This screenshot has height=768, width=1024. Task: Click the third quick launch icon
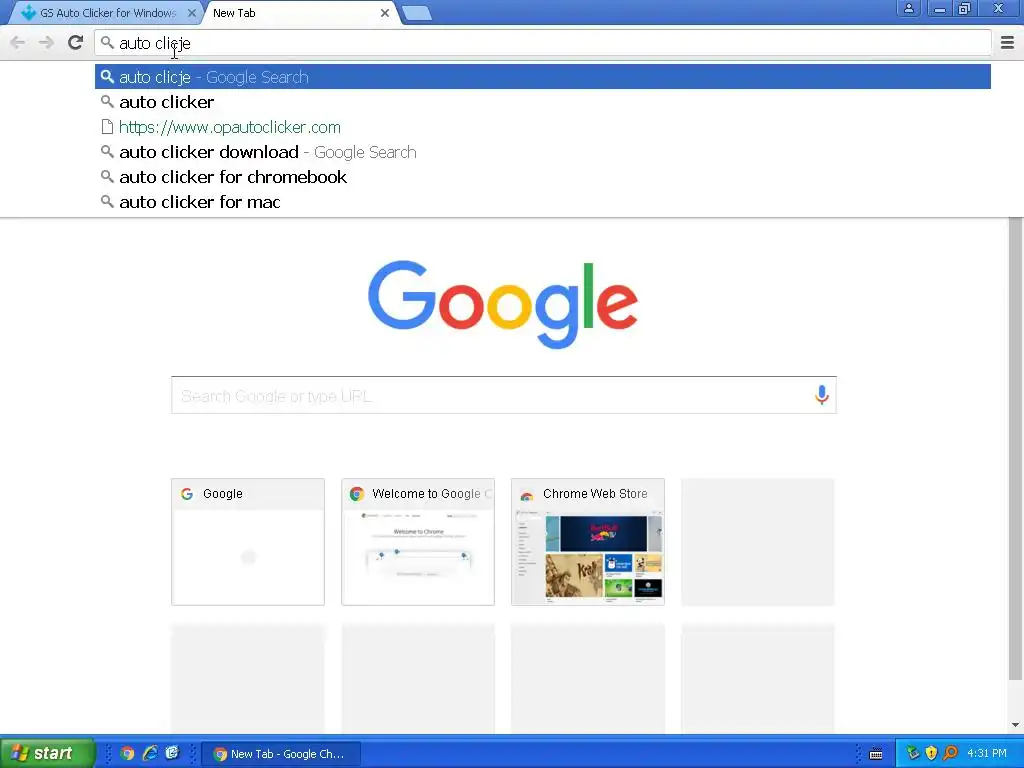[172, 754]
